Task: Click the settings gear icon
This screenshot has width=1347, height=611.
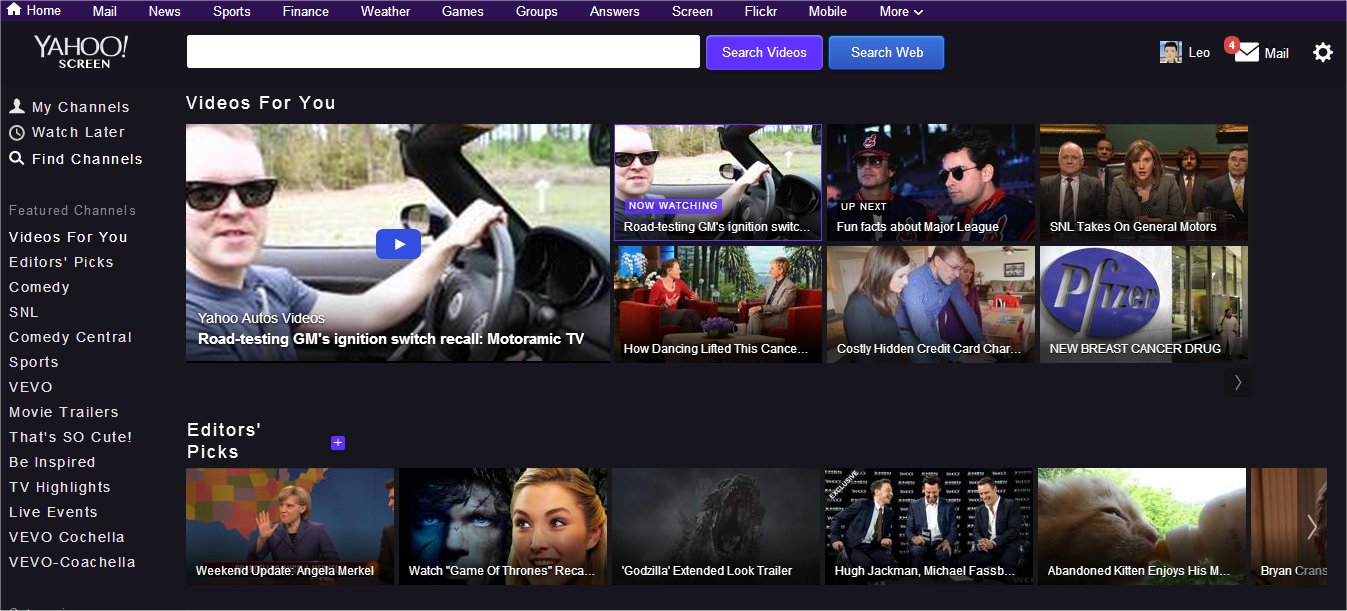Action: [x=1322, y=53]
